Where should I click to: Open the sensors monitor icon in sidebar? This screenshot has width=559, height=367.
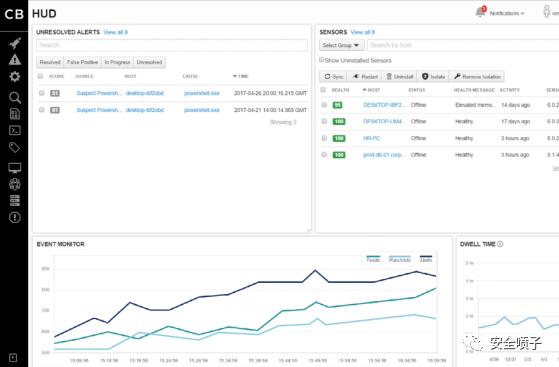coord(15,168)
